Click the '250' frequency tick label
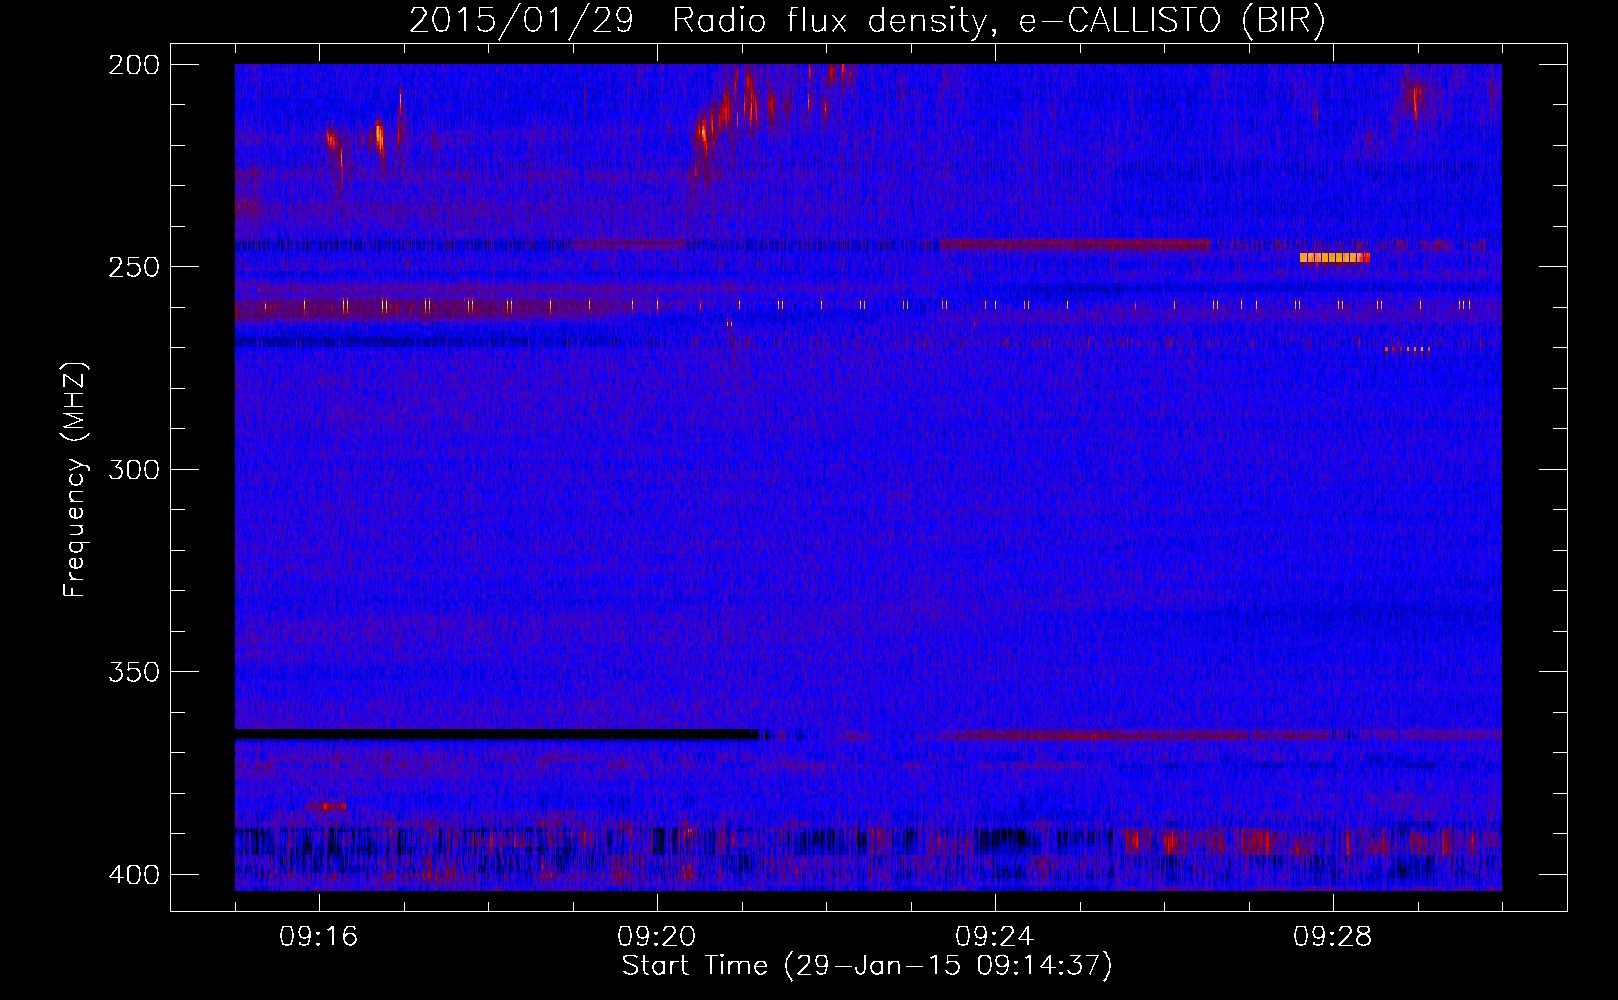Screen dimensions: 1618x1000 [133, 267]
